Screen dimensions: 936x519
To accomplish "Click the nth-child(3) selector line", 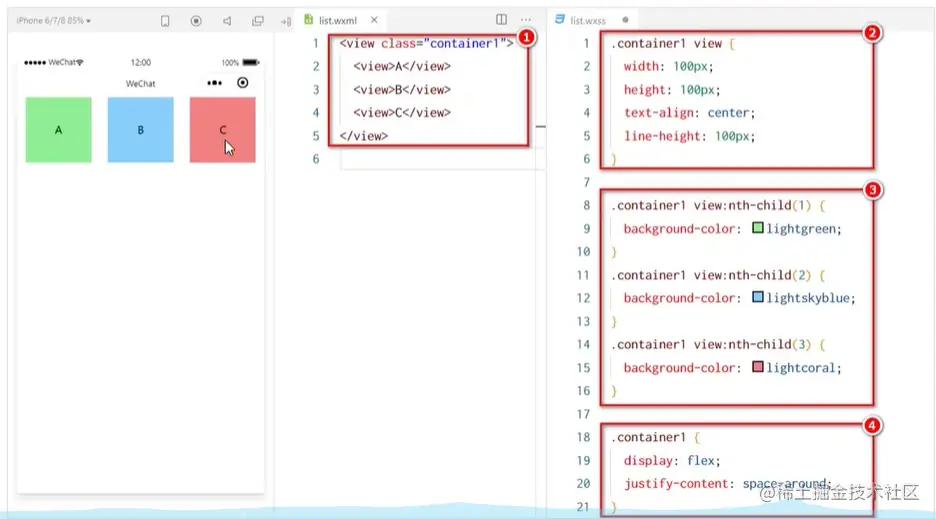I will point(718,345).
